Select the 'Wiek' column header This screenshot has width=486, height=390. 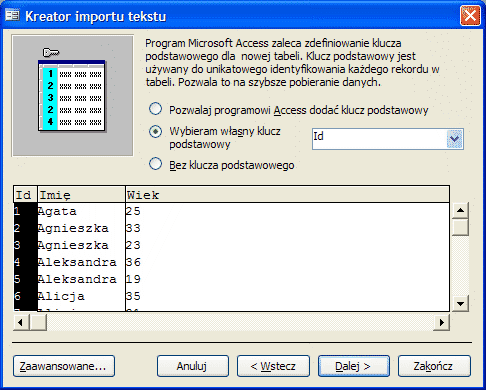tap(287, 195)
